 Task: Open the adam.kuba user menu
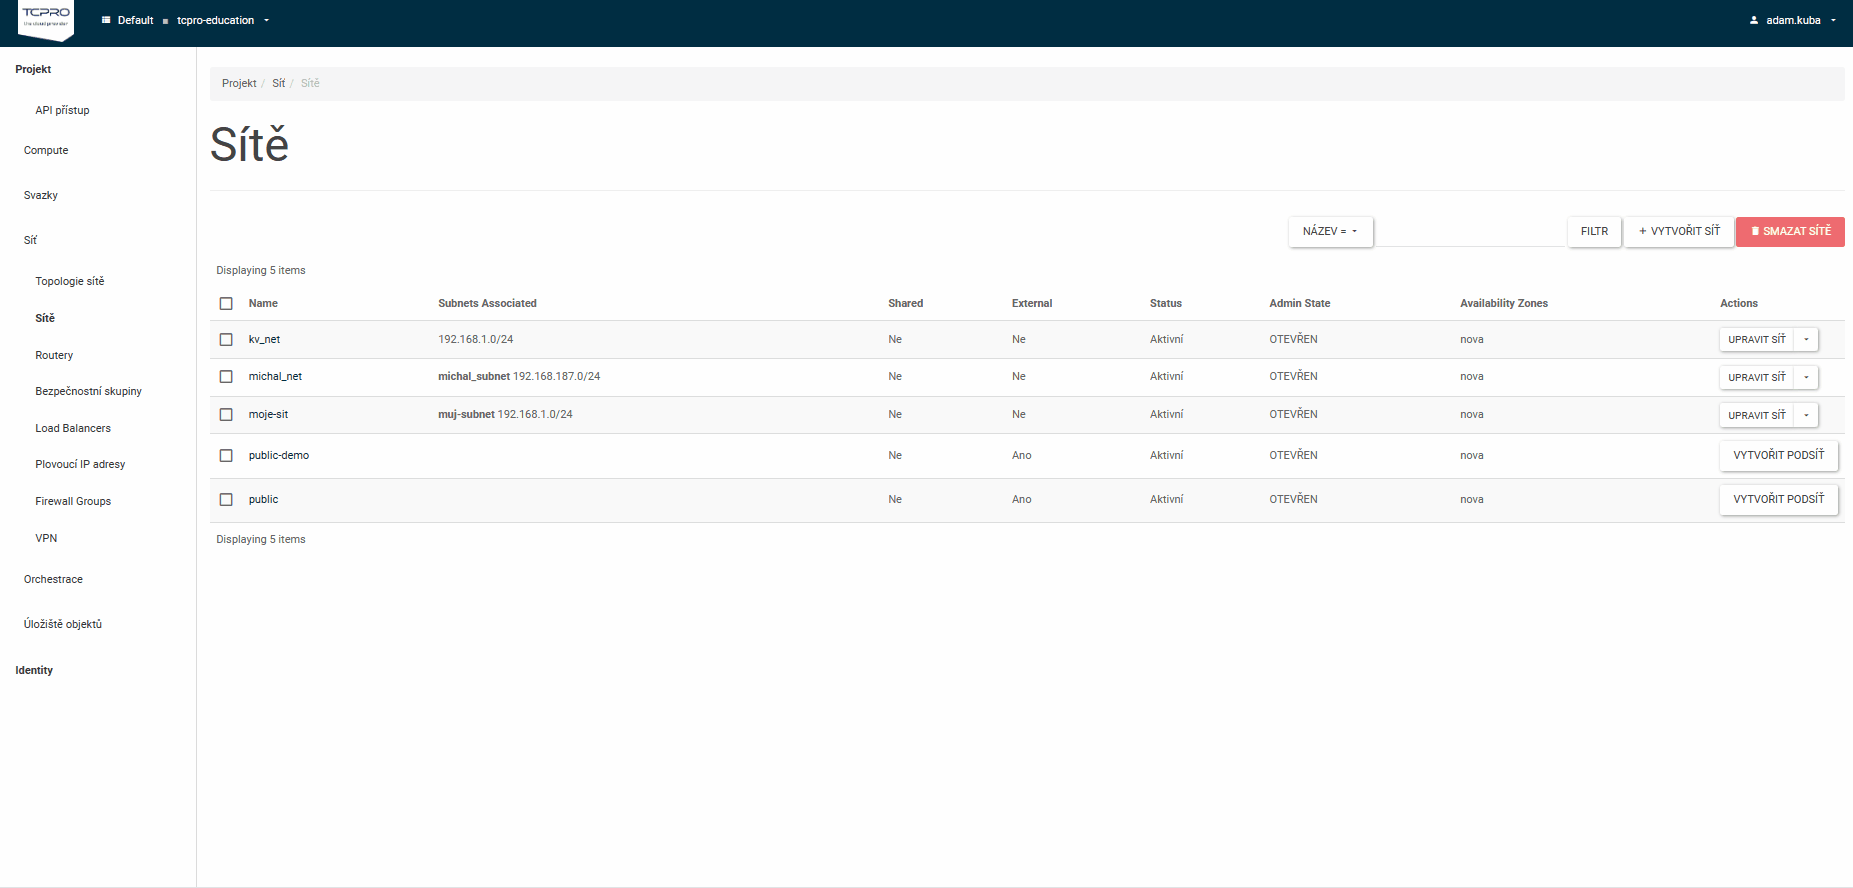[x=1793, y=20]
